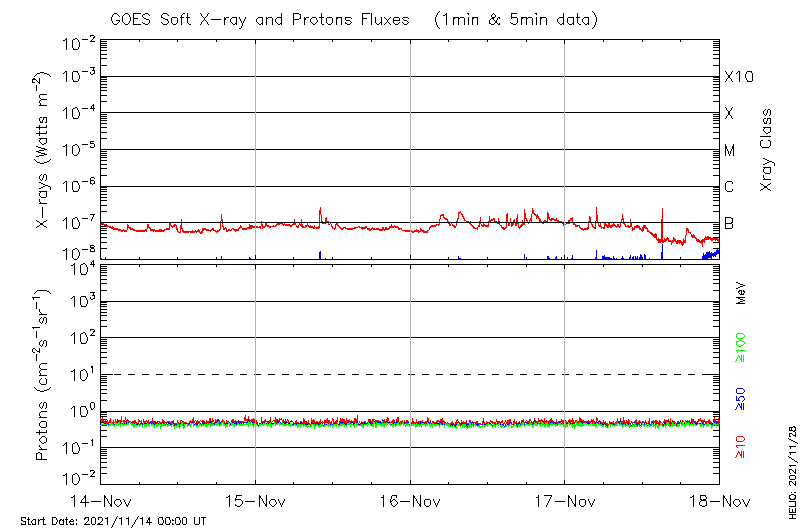This screenshot has height=530, width=800.
Task: Click the 18-Nov date label
Action: click(x=719, y=500)
